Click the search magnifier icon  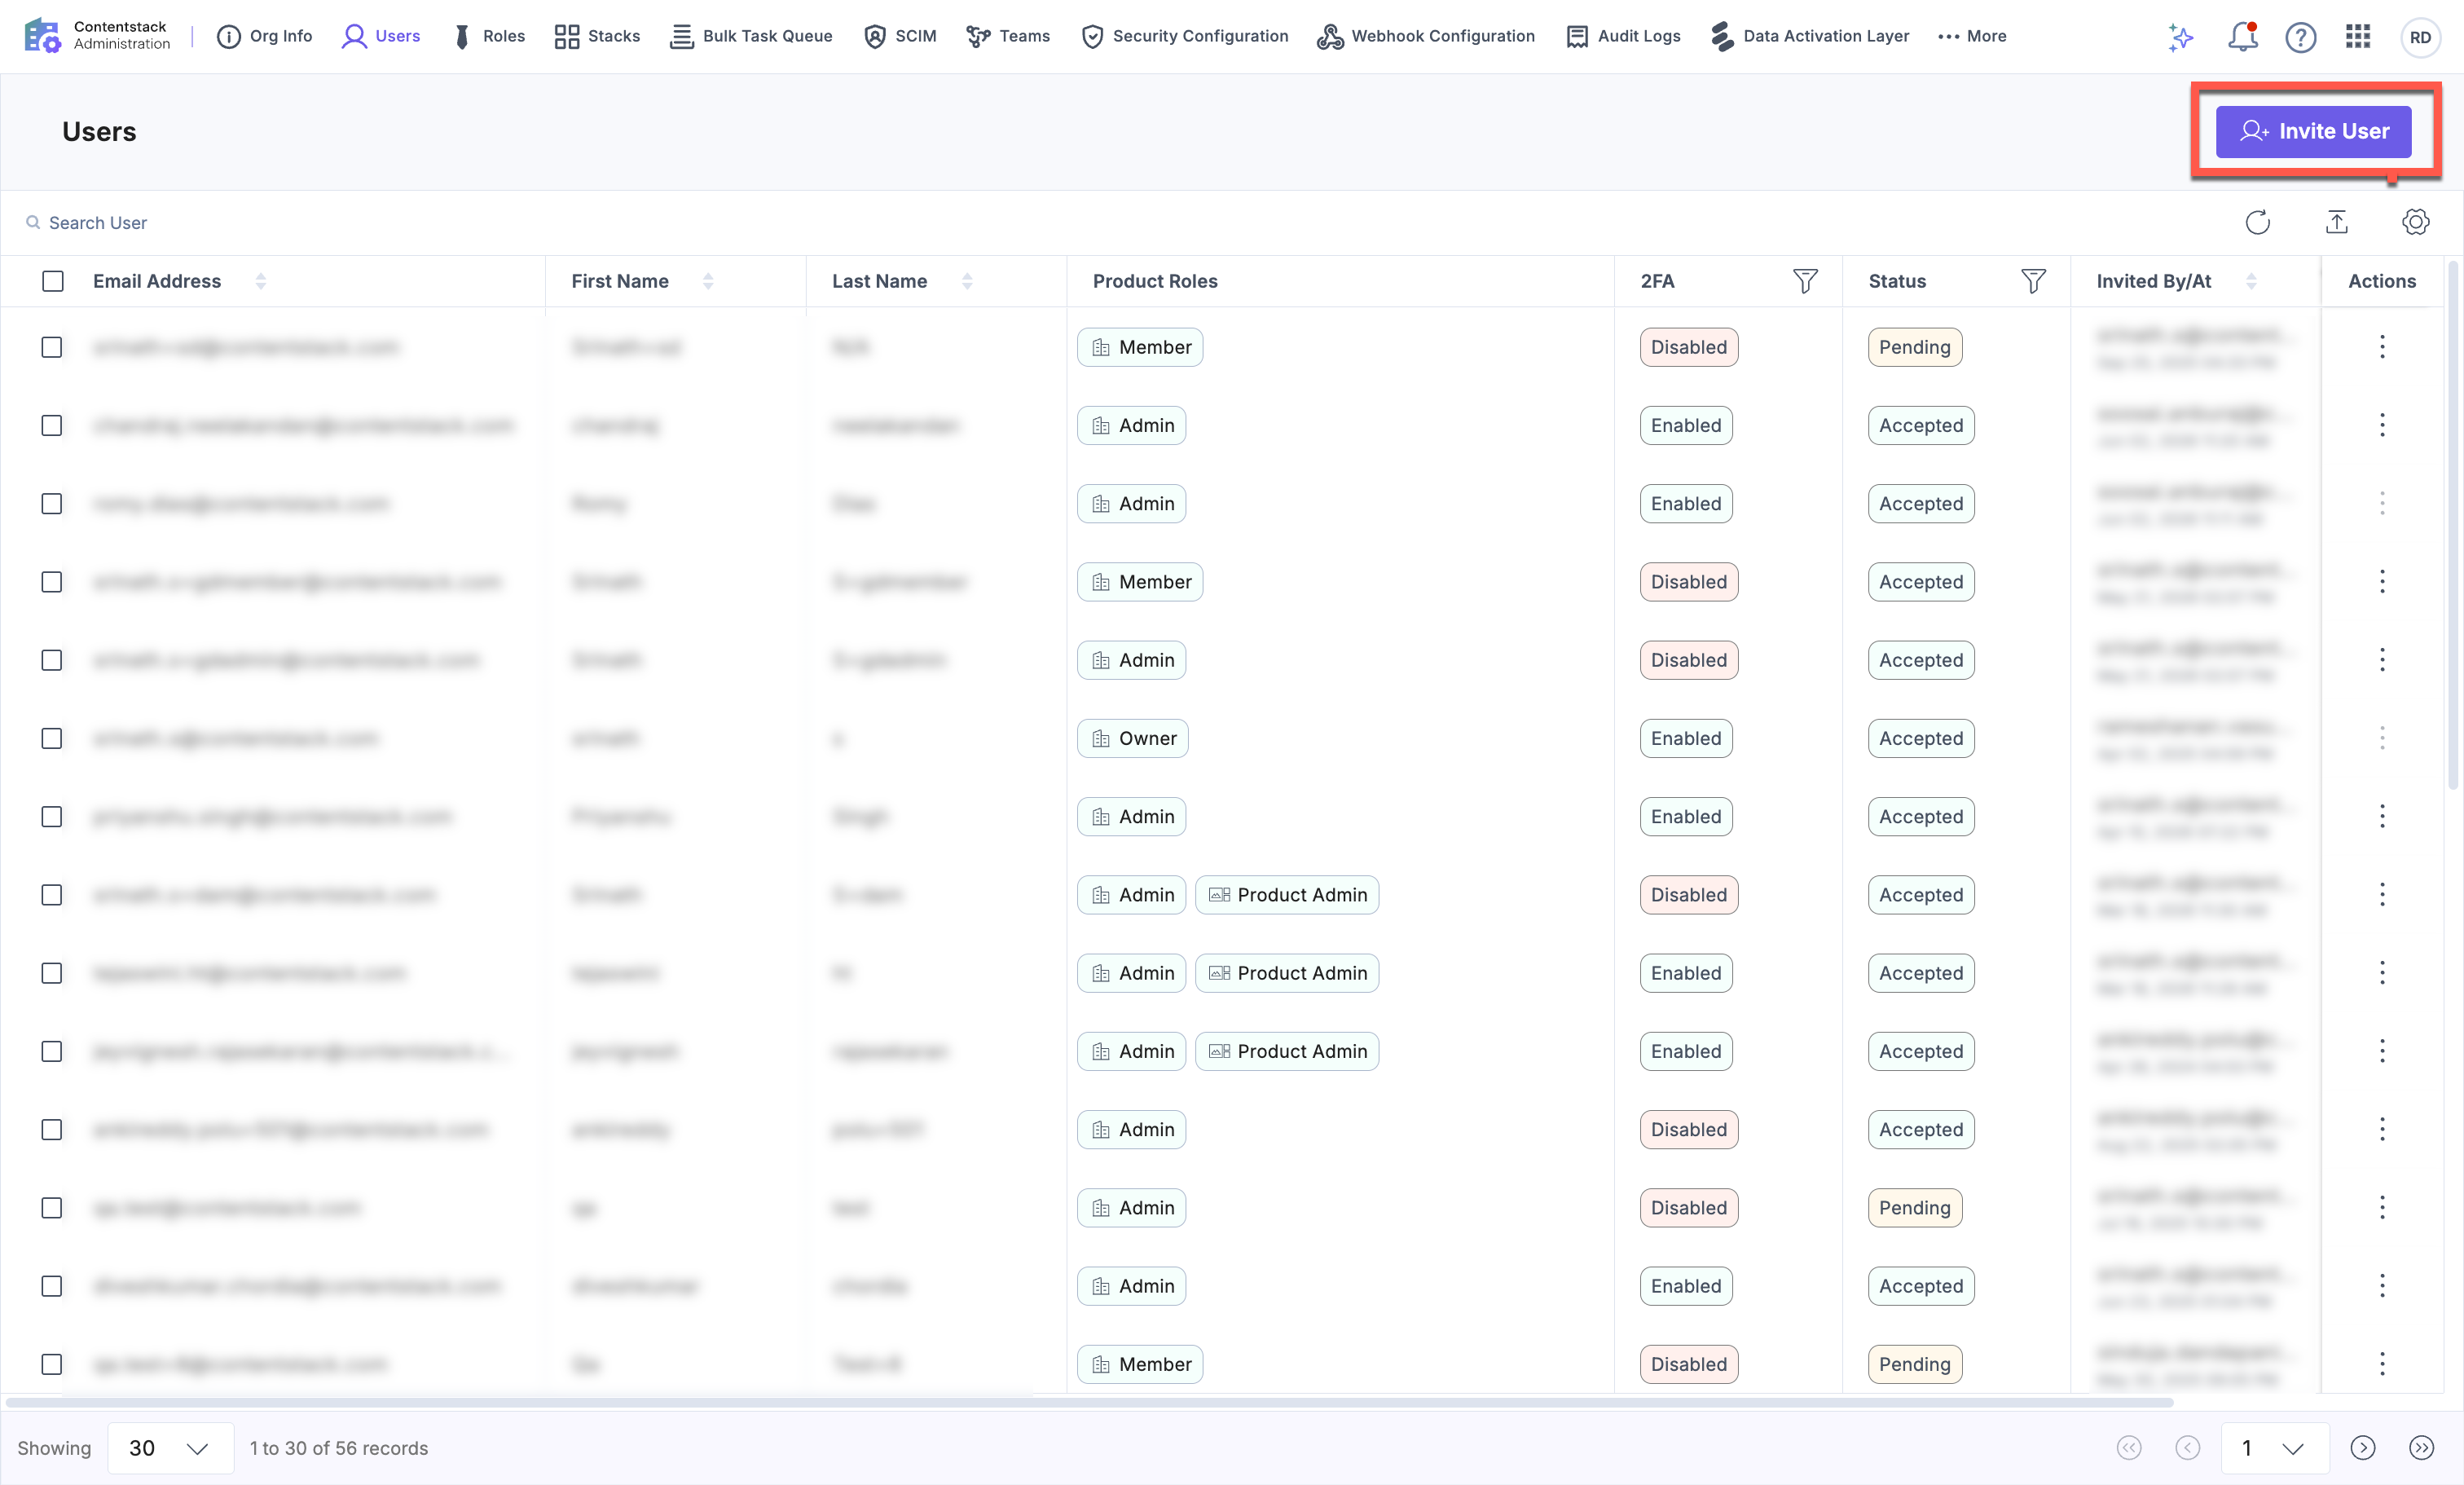(x=33, y=222)
